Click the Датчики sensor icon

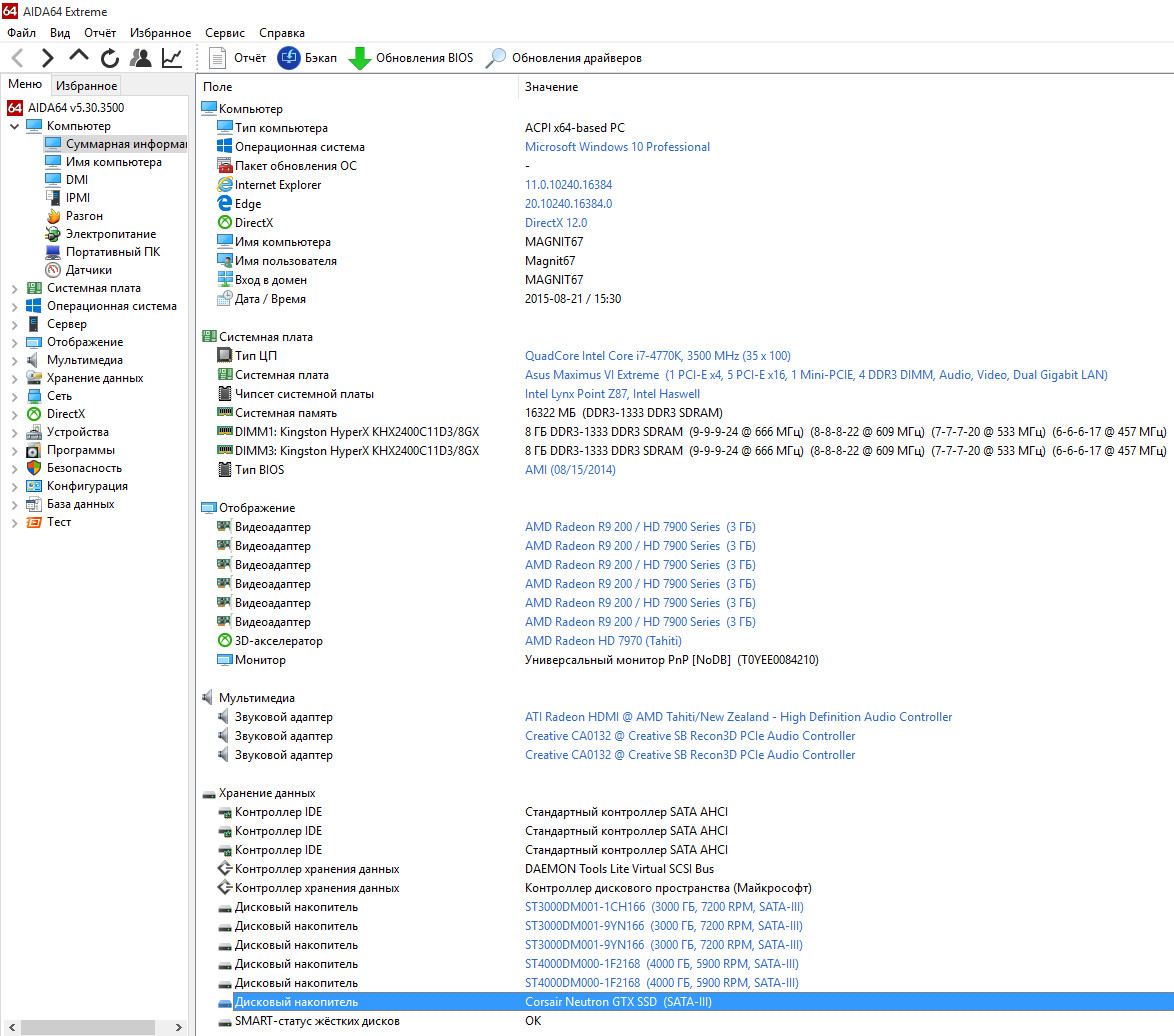[x=53, y=269]
